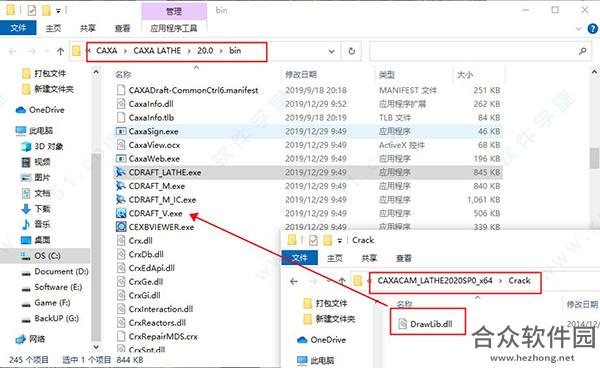Open the 文件 menu in the bin window
The image size is (600, 368).
pos(18,28)
